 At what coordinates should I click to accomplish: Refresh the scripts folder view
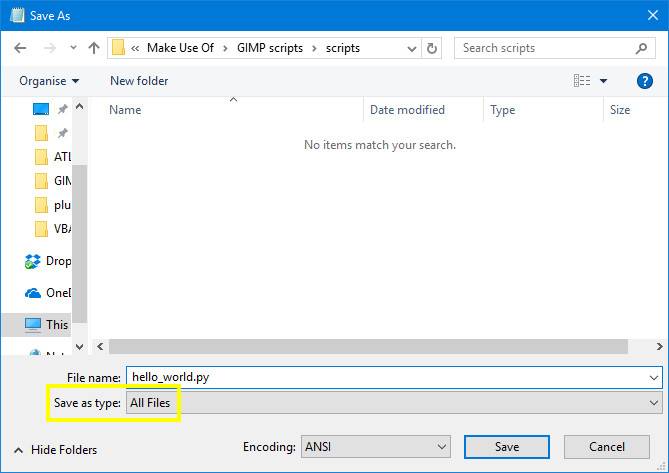[431, 48]
